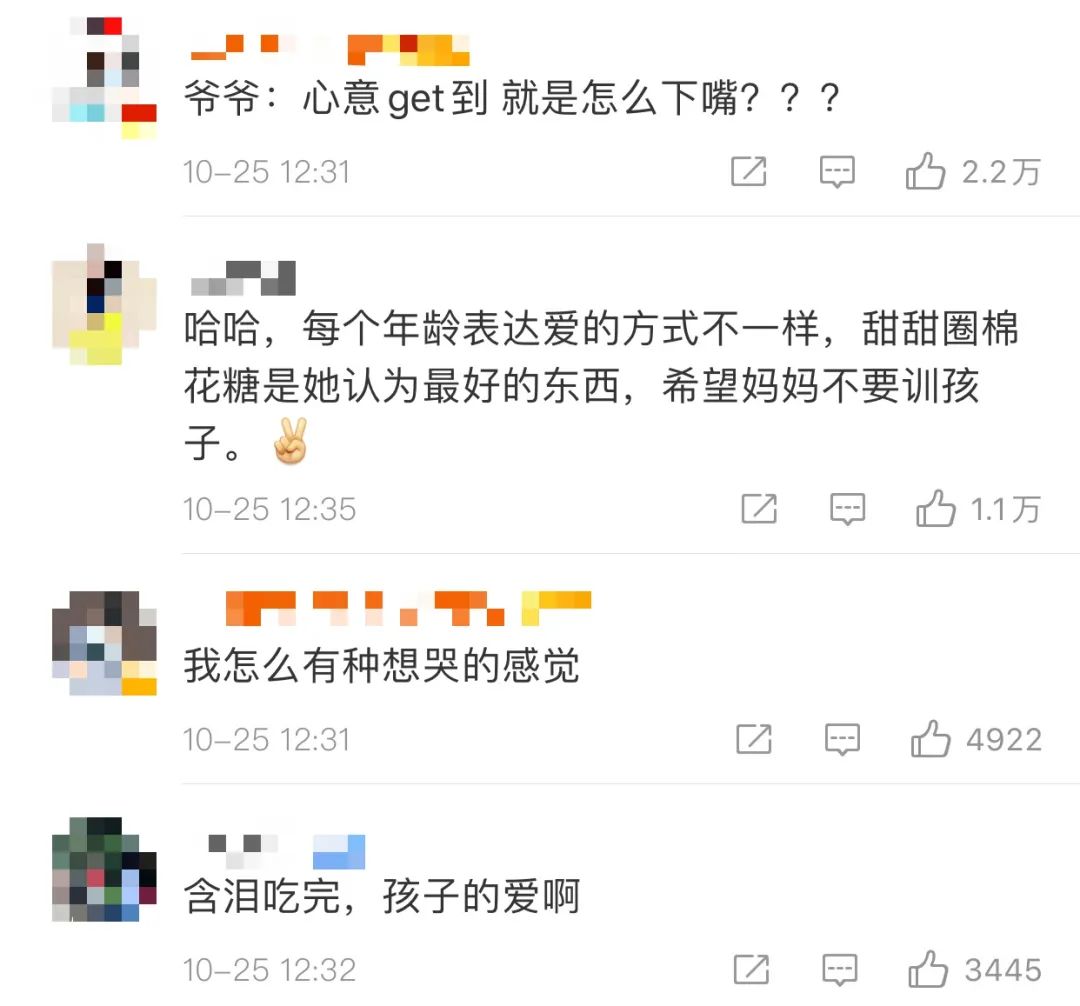Repost the 含泪吃完，孩子的爱啊 comment
Viewport: 1080px width, 1006px height.
(751, 970)
